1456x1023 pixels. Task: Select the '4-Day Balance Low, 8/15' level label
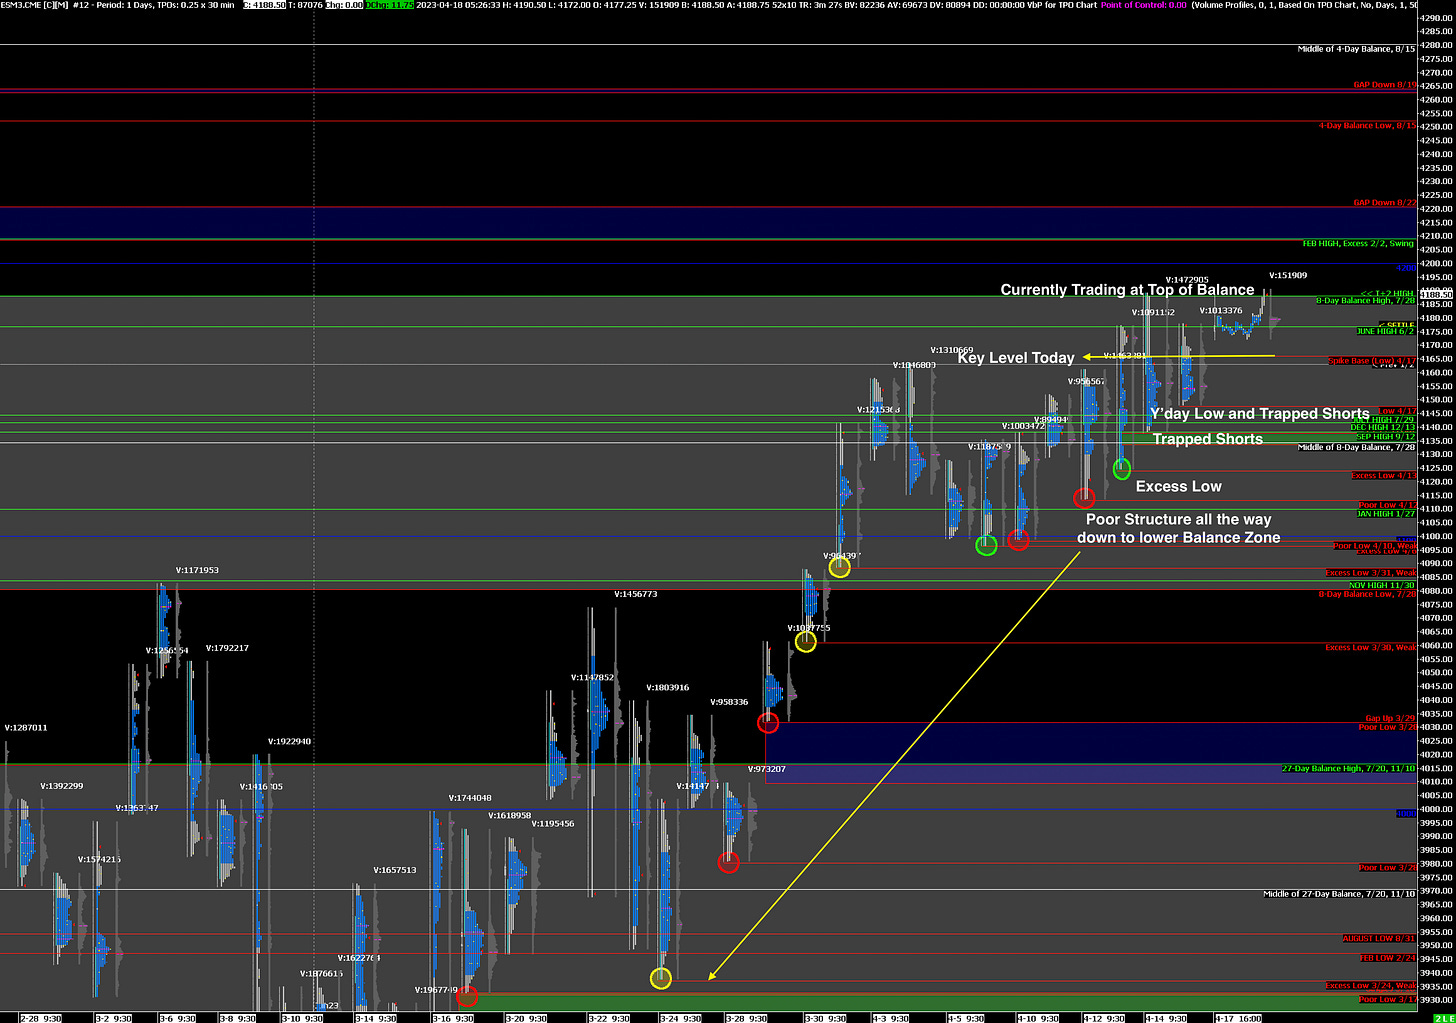pyautogui.click(x=1367, y=126)
